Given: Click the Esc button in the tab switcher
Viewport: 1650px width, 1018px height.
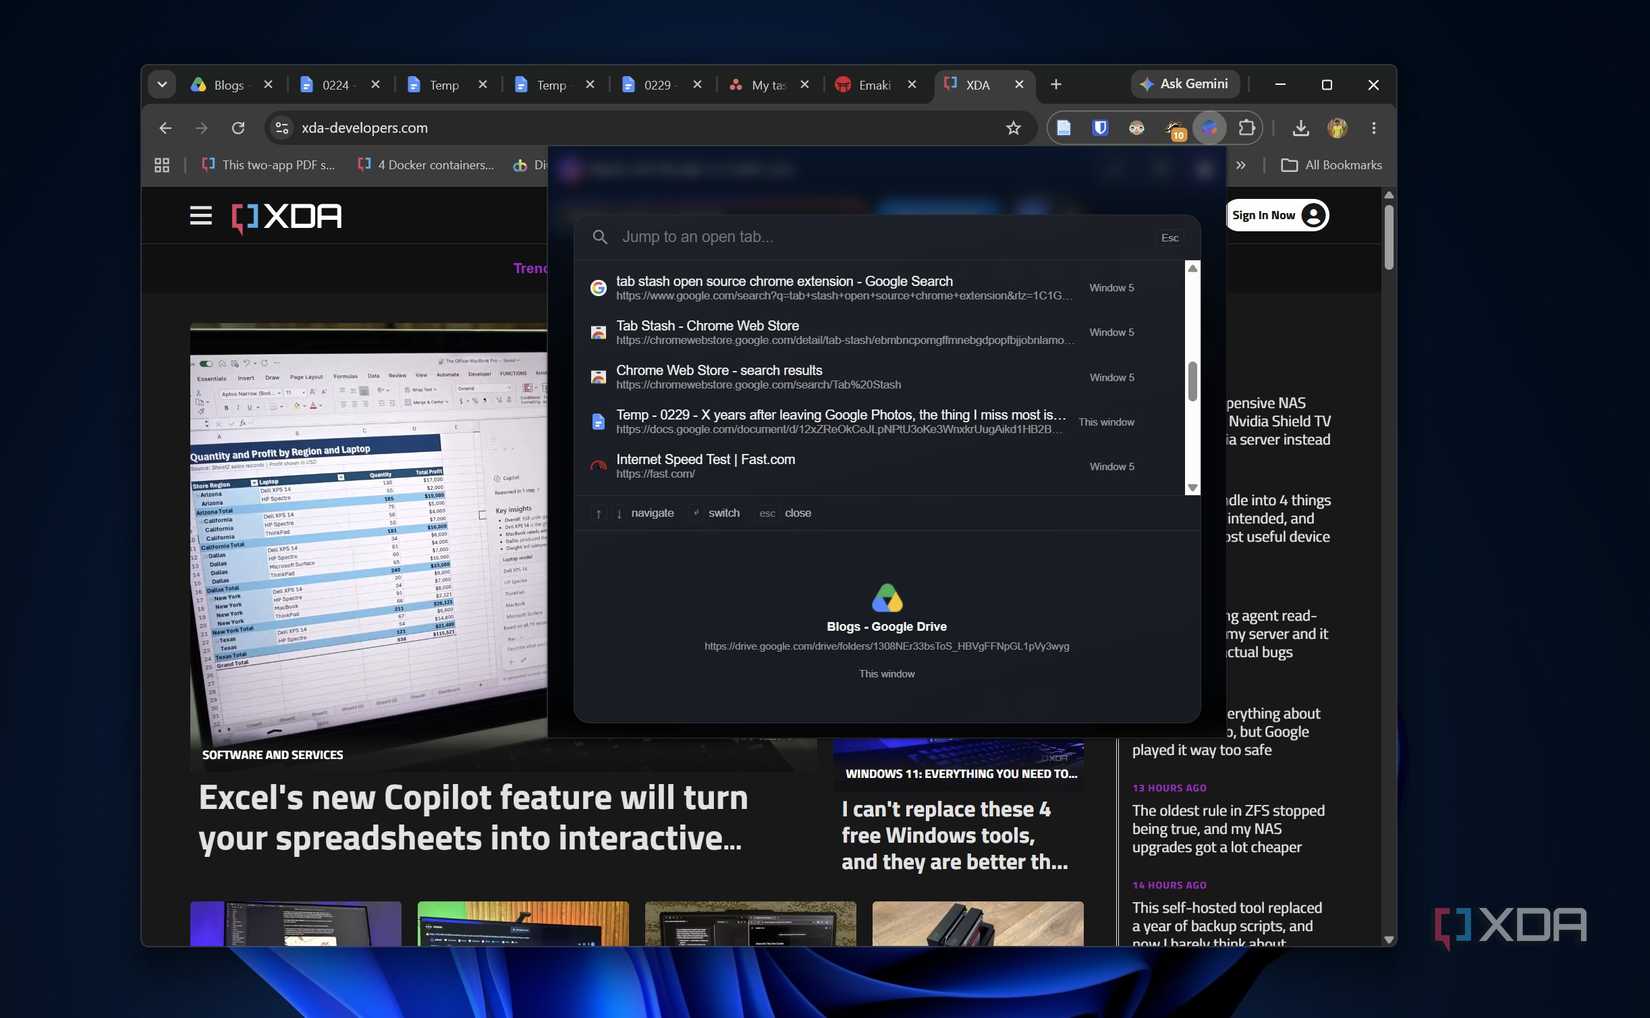Looking at the screenshot, I should (x=1170, y=238).
